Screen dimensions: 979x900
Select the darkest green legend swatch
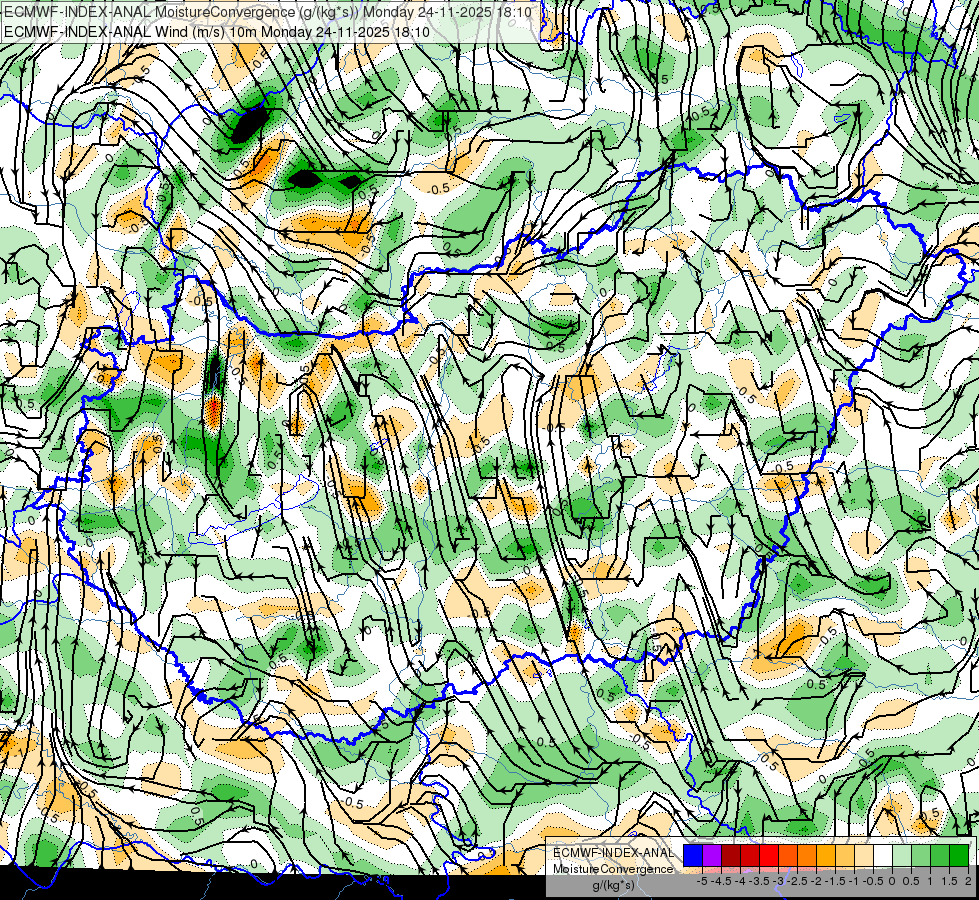click(x=959, y=856)
